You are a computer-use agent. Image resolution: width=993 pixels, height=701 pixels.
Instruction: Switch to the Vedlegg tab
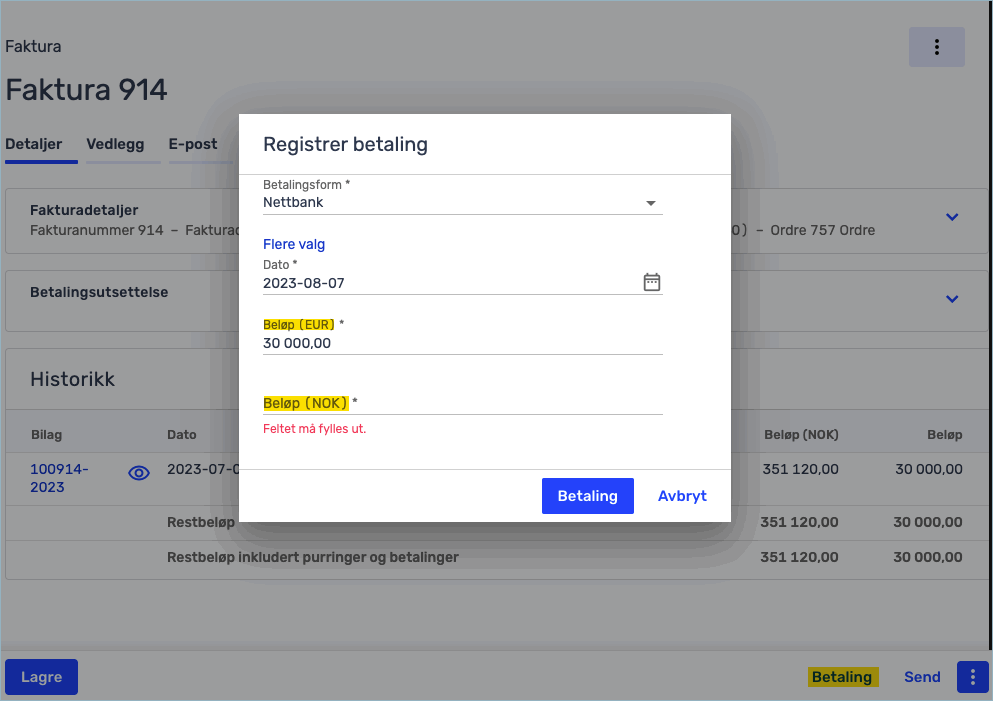(115, 144)
